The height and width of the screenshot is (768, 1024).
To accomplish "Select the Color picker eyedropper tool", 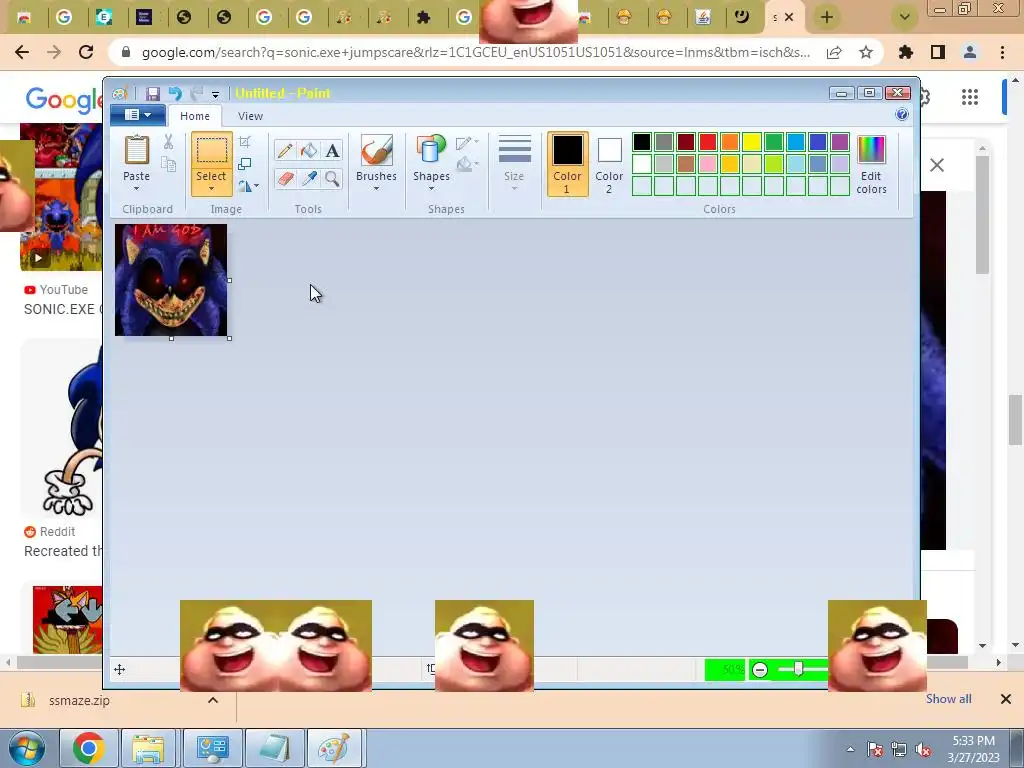I will [308, 178].
